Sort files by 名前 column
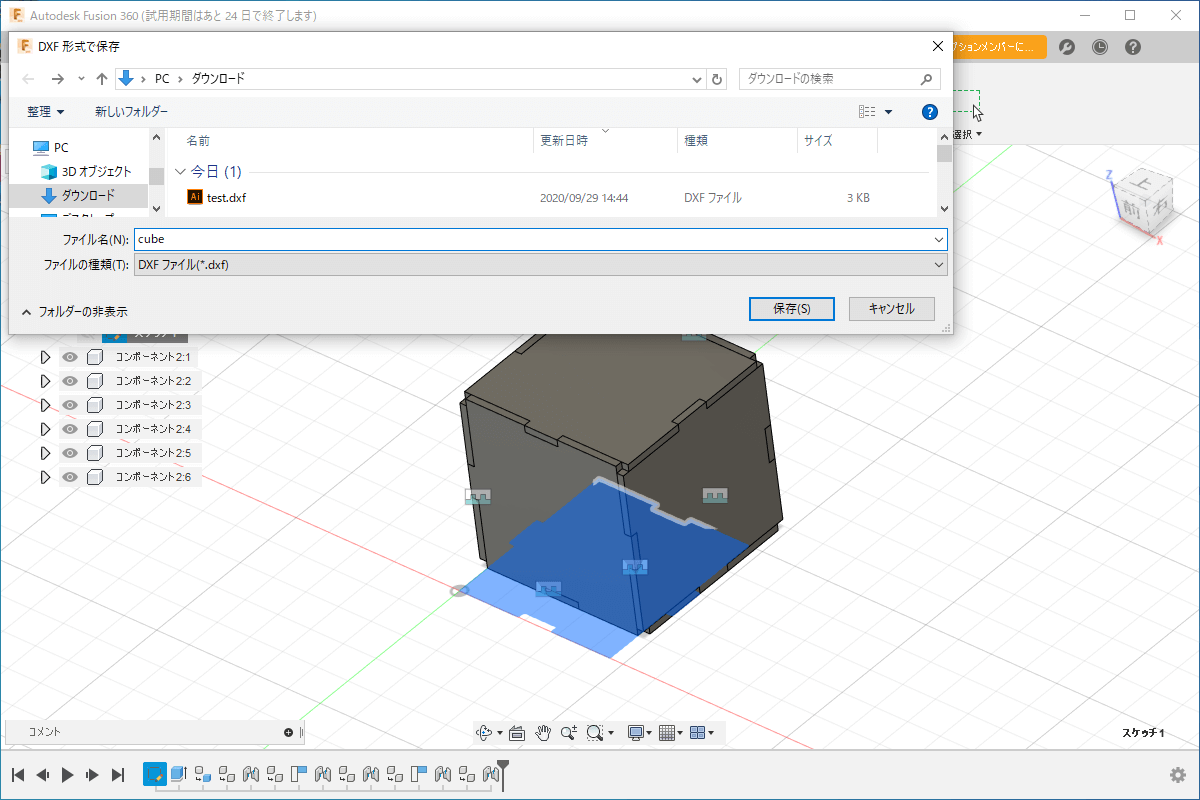 click(198, 141)
